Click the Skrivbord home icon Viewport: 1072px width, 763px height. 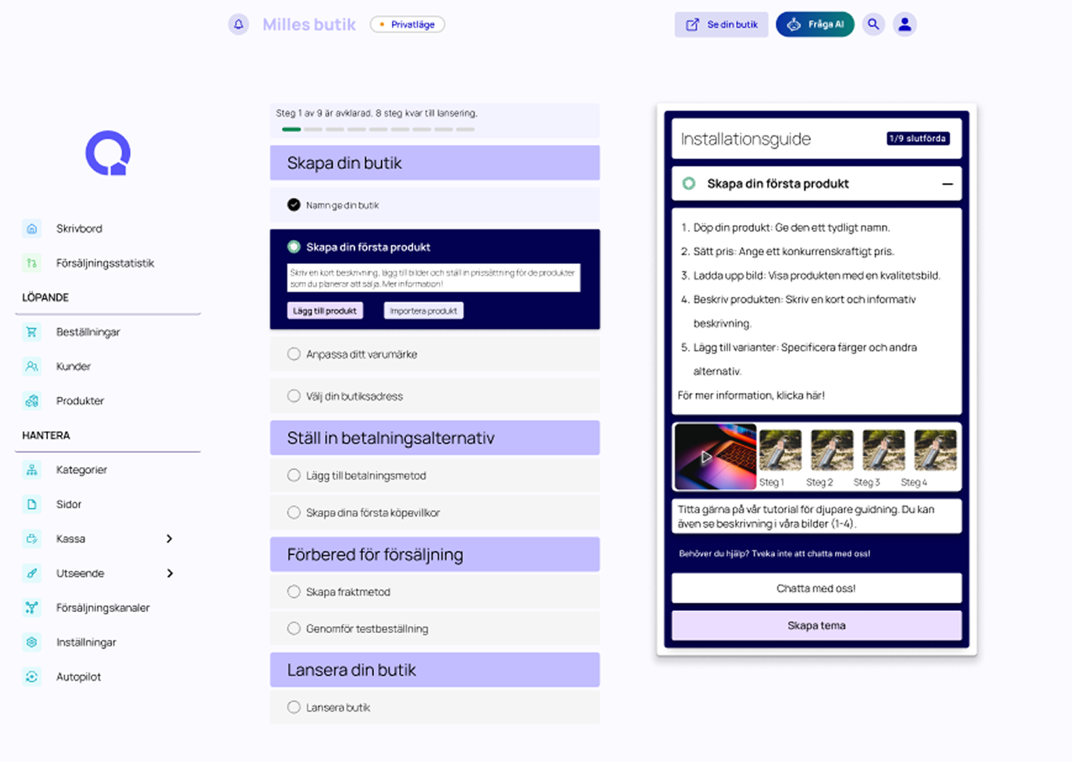tap(32, 229)
